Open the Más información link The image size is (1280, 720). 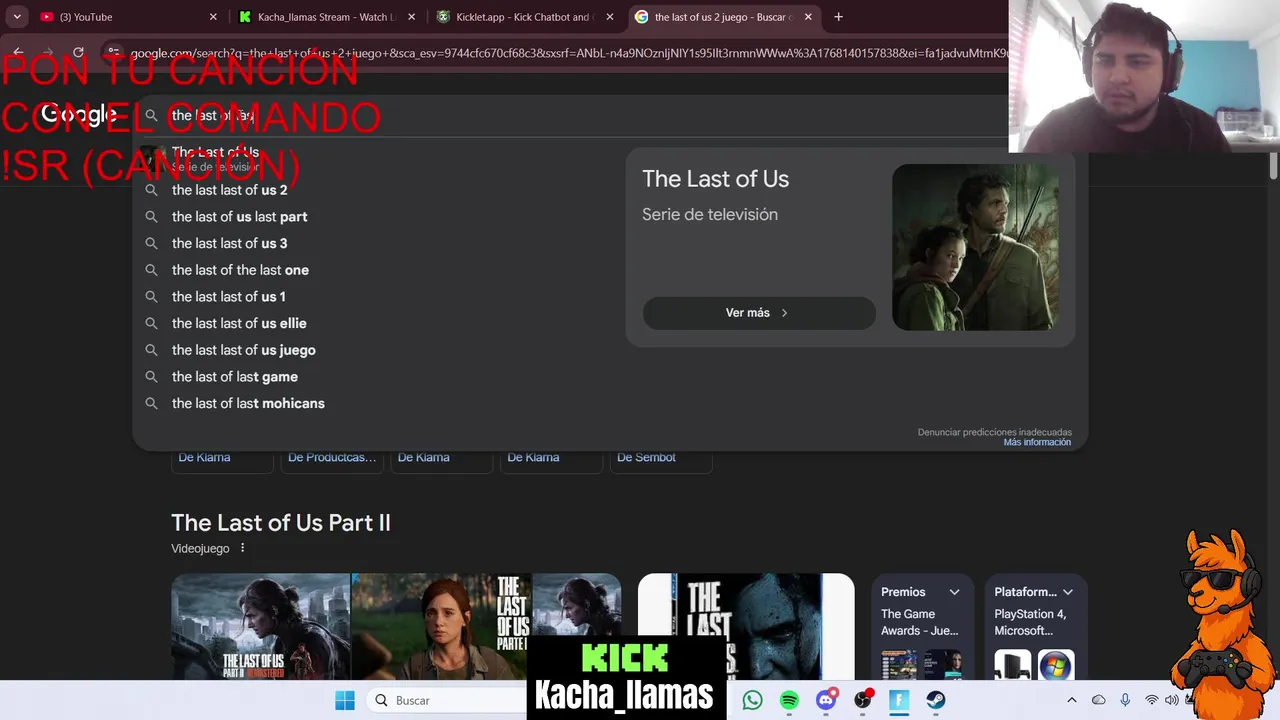coord(1037,442)
